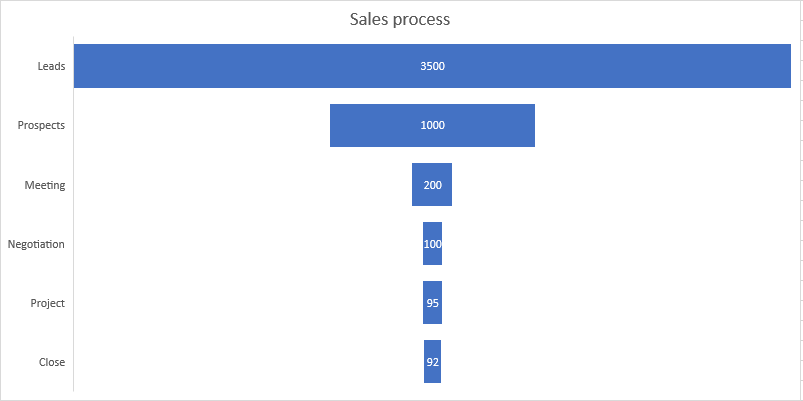Click the 92 data label
Viewport: 803px width, 401px height.
pos(432,362)
